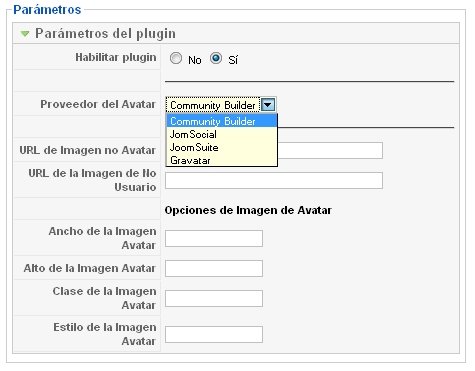Click the Habilitar plugin label
The width and height of the screenshot is (475, 371).
point(116,57)
